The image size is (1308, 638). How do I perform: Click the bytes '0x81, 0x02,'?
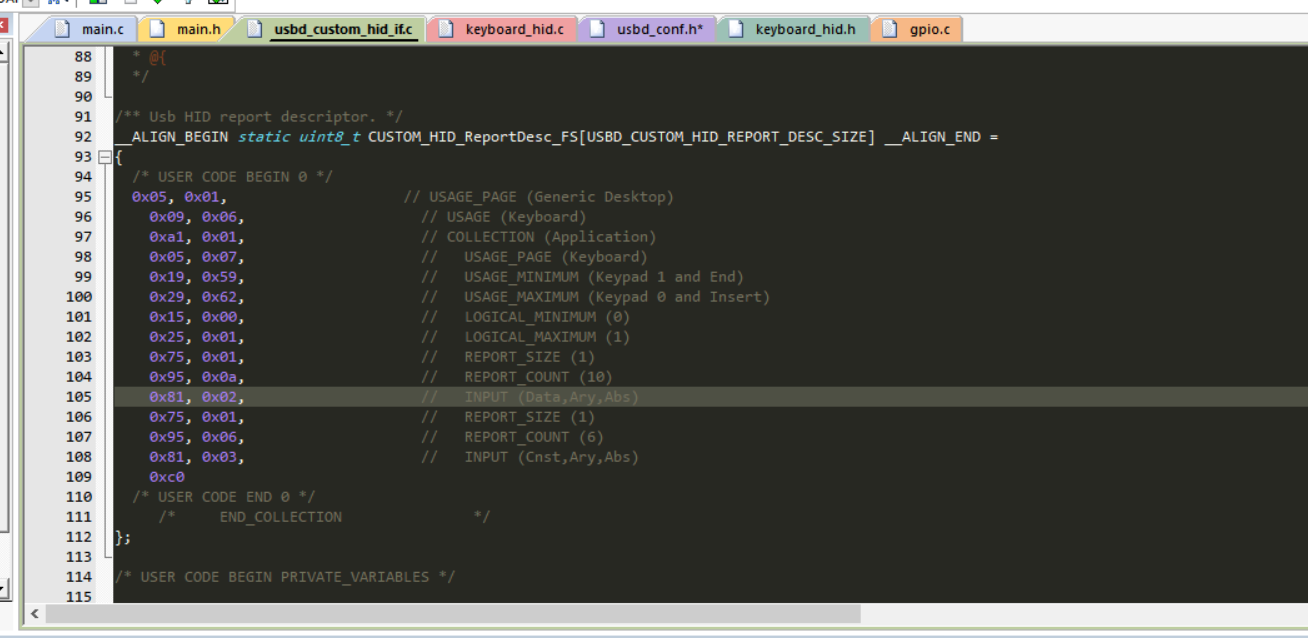(197, 397)
